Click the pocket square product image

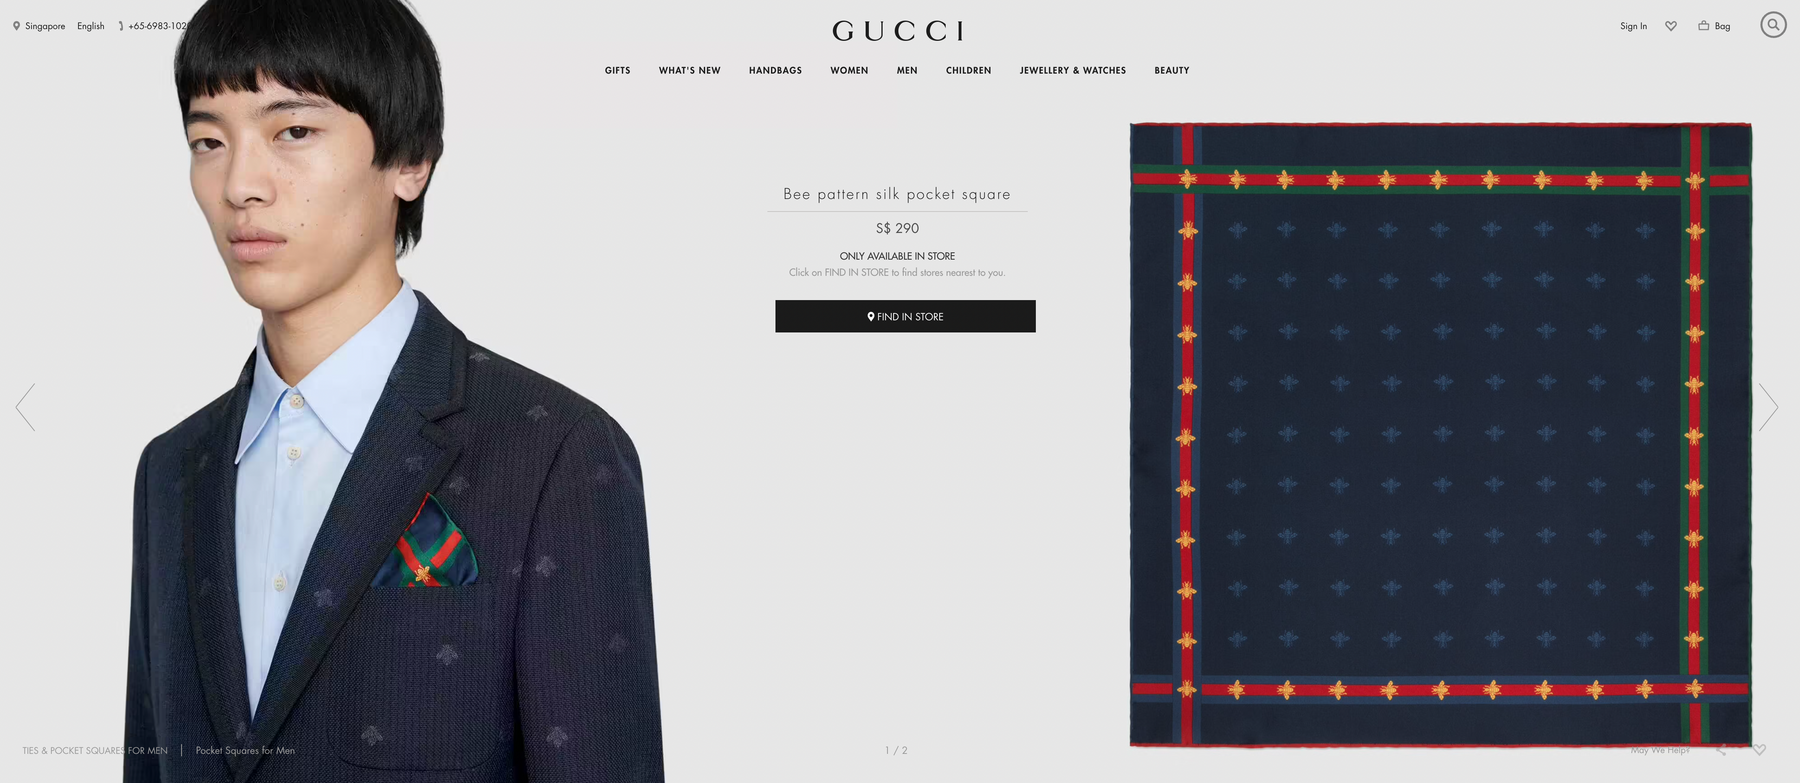point(1440,435)
